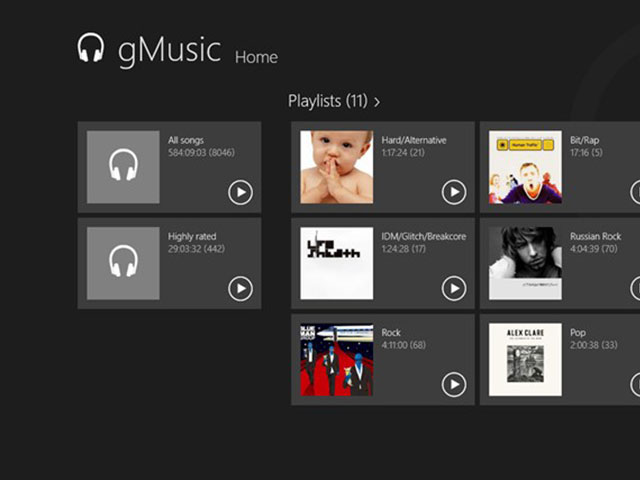Click the 584:09:03 (8046) duration text

click(x=201, y=153)
